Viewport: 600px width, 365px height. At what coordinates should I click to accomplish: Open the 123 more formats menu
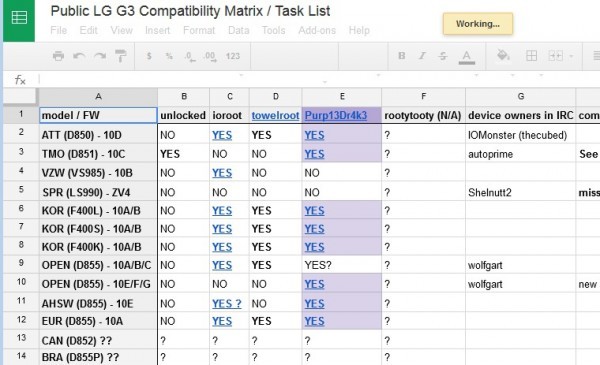click(233, 56)
